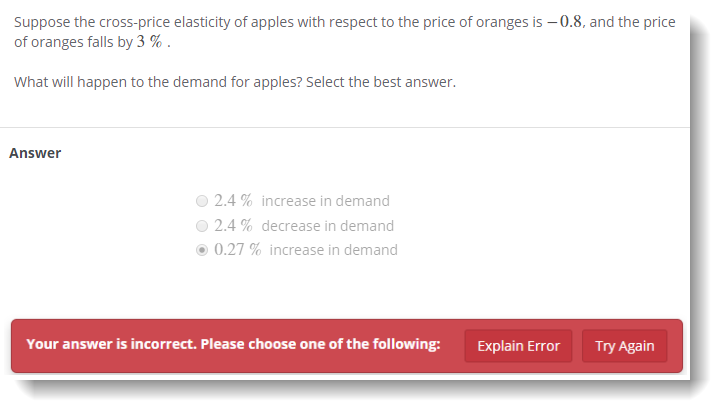Click the "2.4 %" number in first option
The height and width of the screenshot is (415, 725).
(233, 201)
